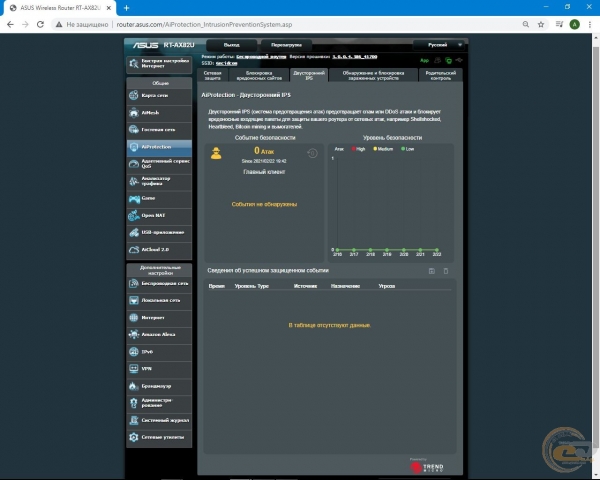Image resolution: width=600 pixels, height=480 pixels.
Task: Switch to Сетевая защита tab
Action: point(212,75)
